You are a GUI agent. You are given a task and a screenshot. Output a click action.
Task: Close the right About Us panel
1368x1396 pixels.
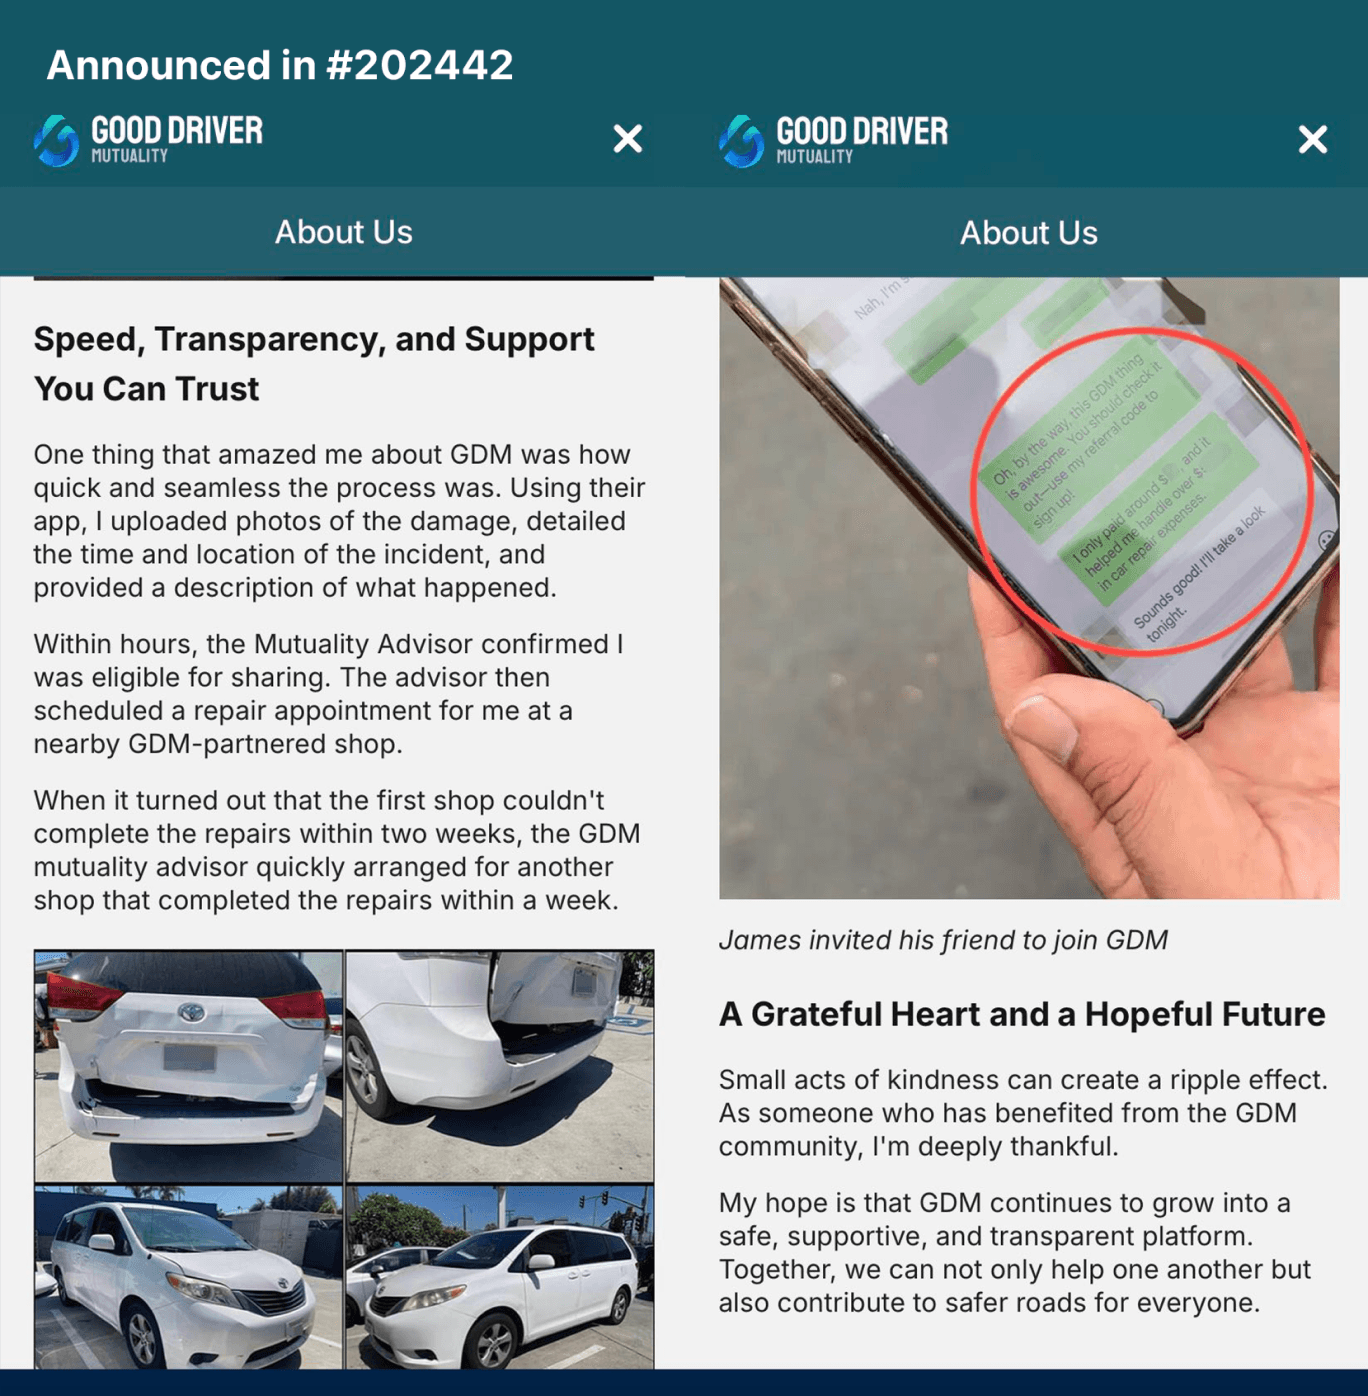pos(1312,139)
